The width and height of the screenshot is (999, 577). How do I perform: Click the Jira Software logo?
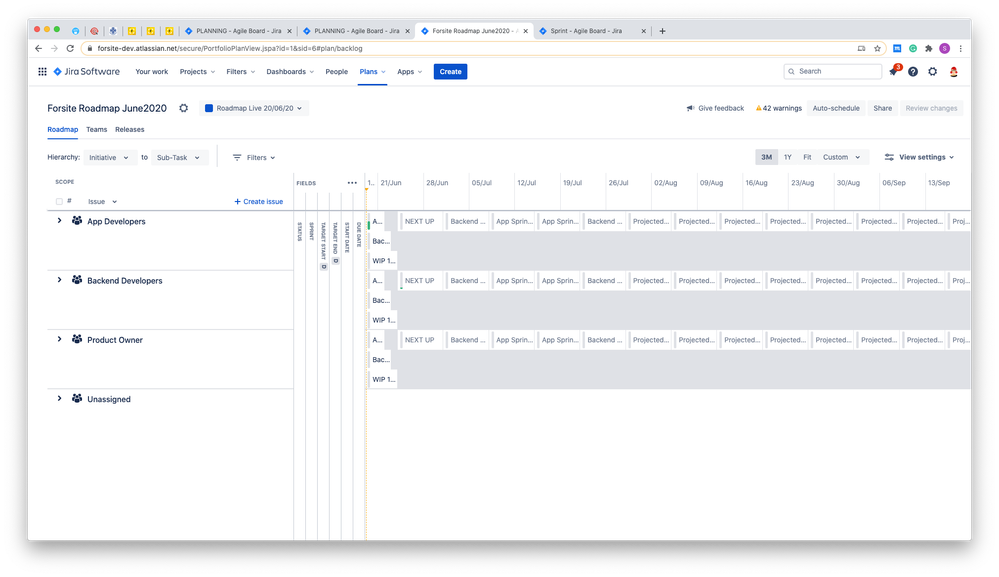pyautogui.click(x=87, y=72)
